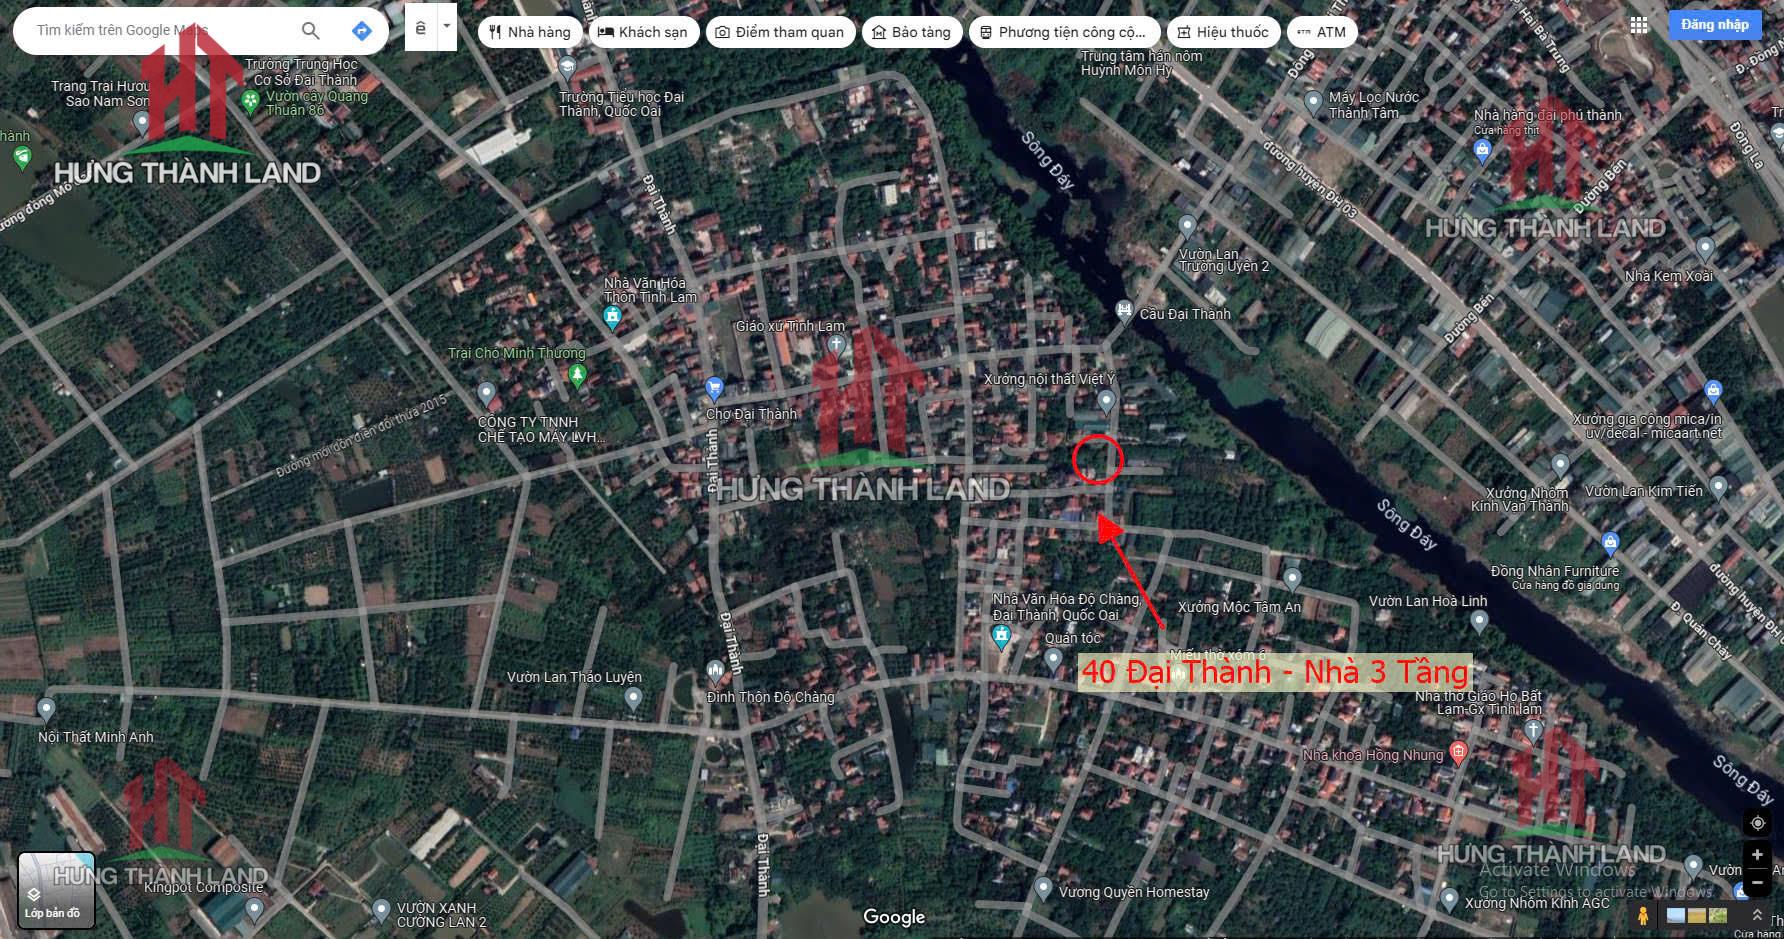The width and height of the screenshot is (1784, 939).
Task: Toggle the ê Vietnamese input tool
Action: [421, 28]
